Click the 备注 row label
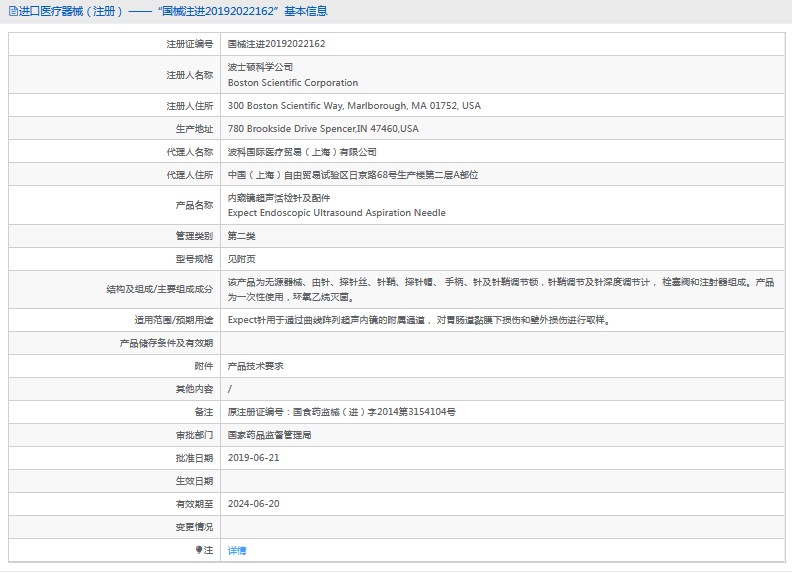Image resolution: width=792 pixels, height=573 pixels. (204, 412)
